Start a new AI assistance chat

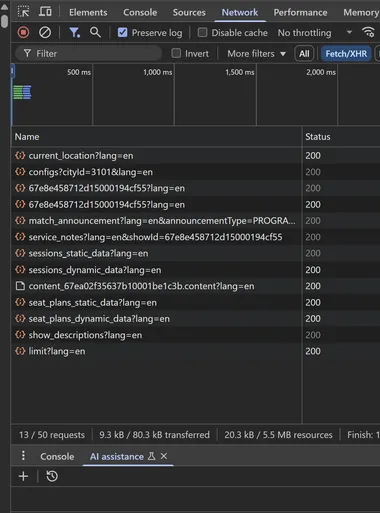click(23, 476)
